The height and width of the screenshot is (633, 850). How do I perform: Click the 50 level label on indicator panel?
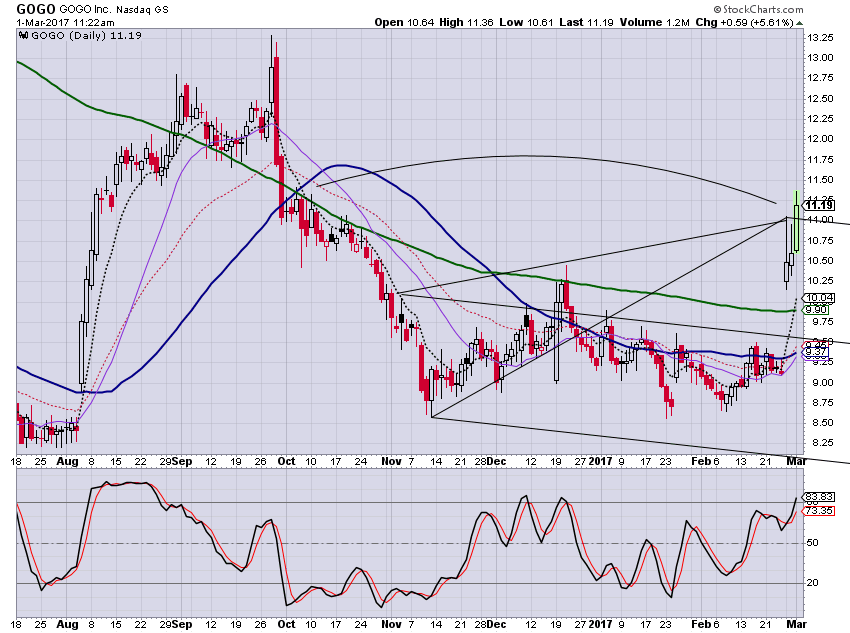click(x=812, y=542)
